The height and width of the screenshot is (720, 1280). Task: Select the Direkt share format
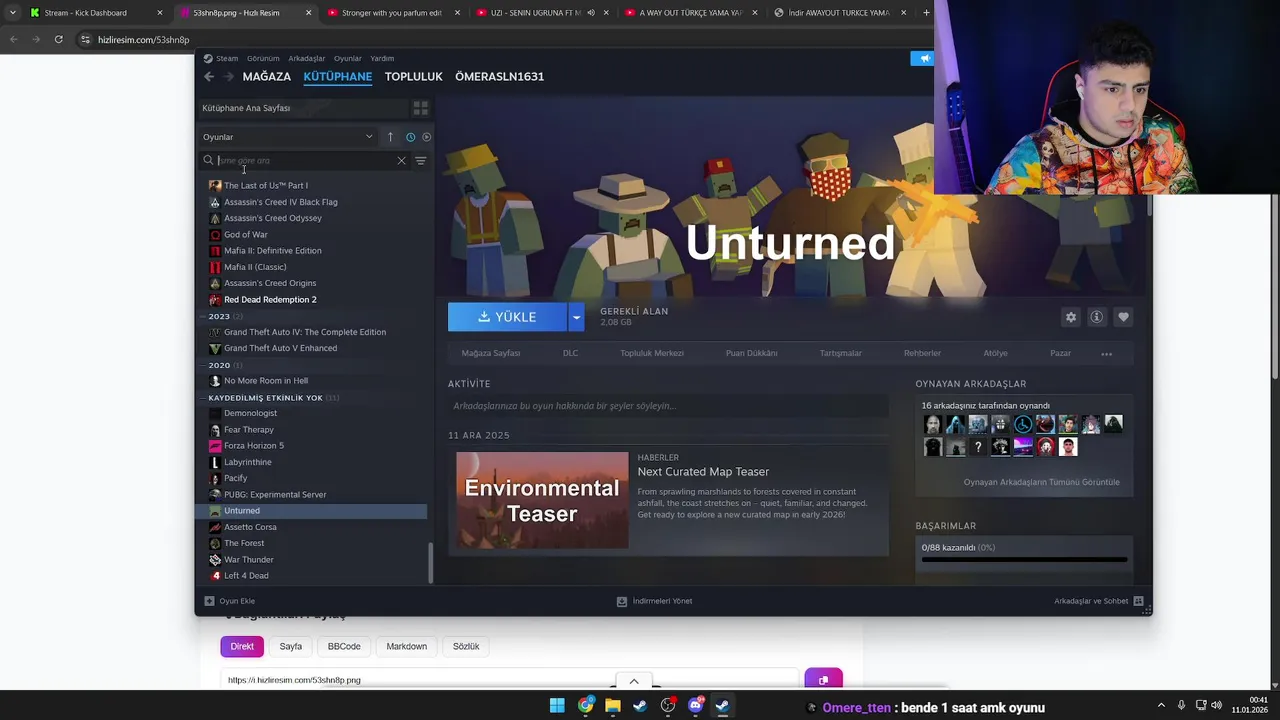[242, 646]
